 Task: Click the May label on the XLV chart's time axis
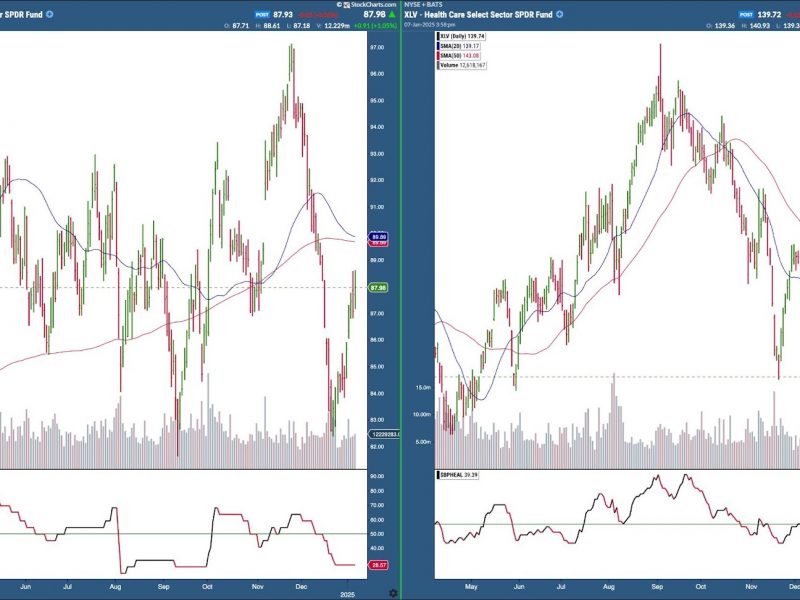coord(471,587)
